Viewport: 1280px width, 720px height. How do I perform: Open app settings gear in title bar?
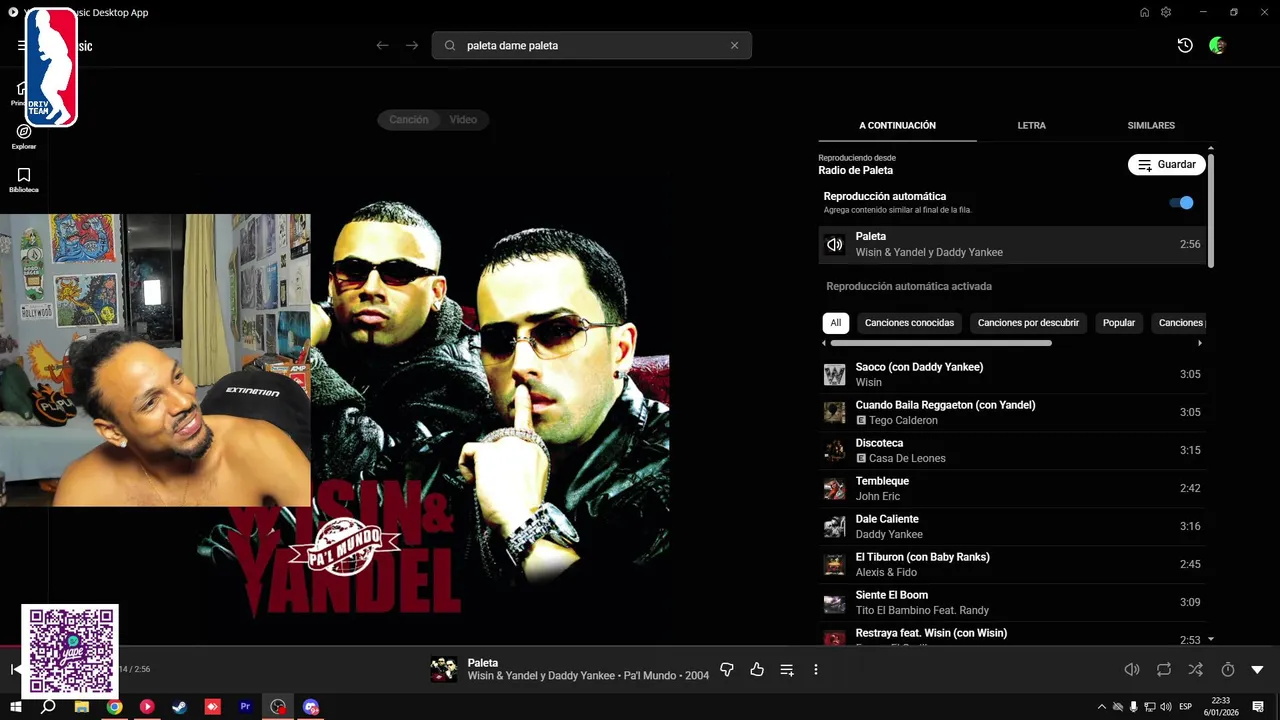click(x=1166, y=12)
